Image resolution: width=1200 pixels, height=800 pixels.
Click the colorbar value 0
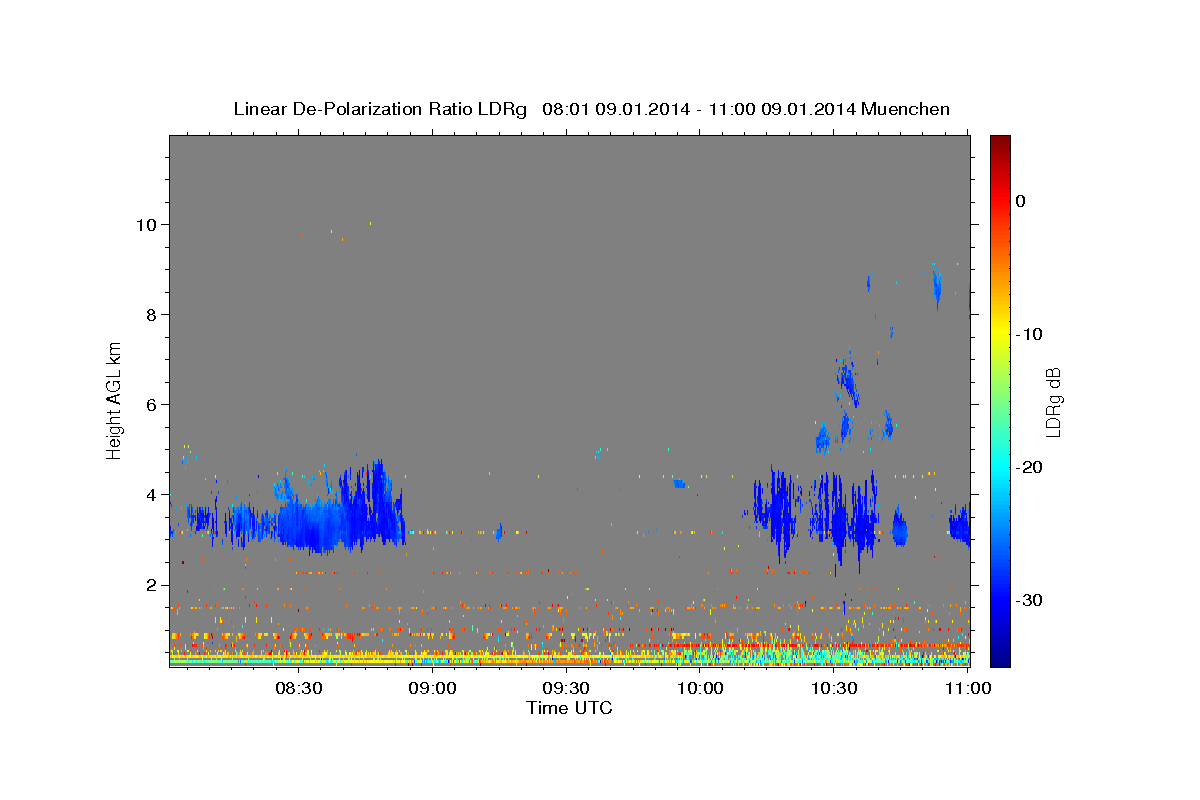[x=1020, y=201]
